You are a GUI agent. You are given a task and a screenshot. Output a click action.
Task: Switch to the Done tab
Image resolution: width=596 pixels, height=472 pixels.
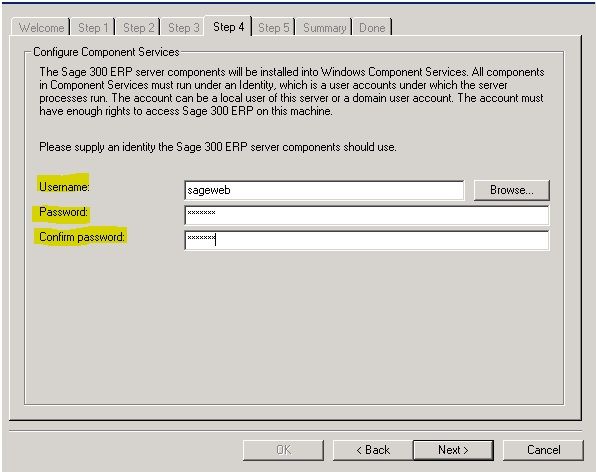click(x=372, y=28)
